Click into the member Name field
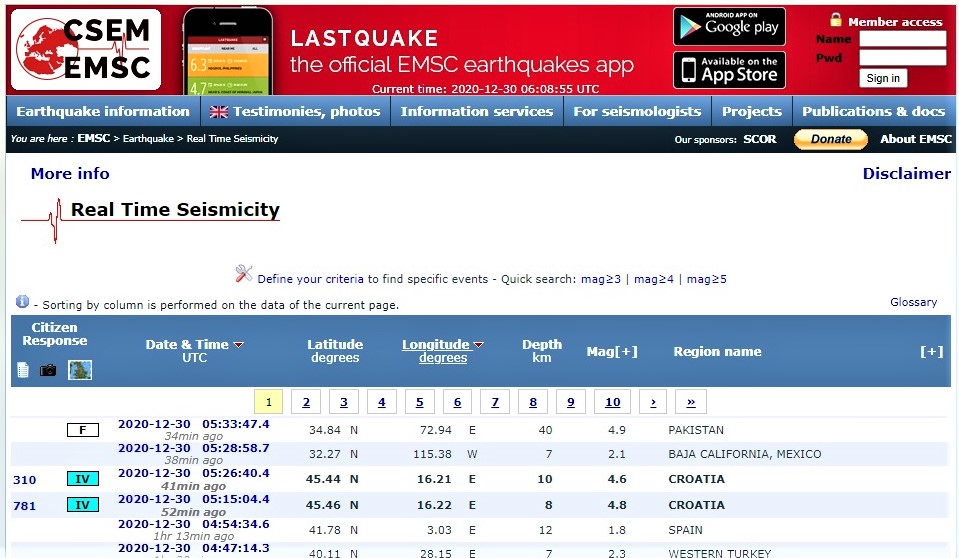 (x=902, y=39)
